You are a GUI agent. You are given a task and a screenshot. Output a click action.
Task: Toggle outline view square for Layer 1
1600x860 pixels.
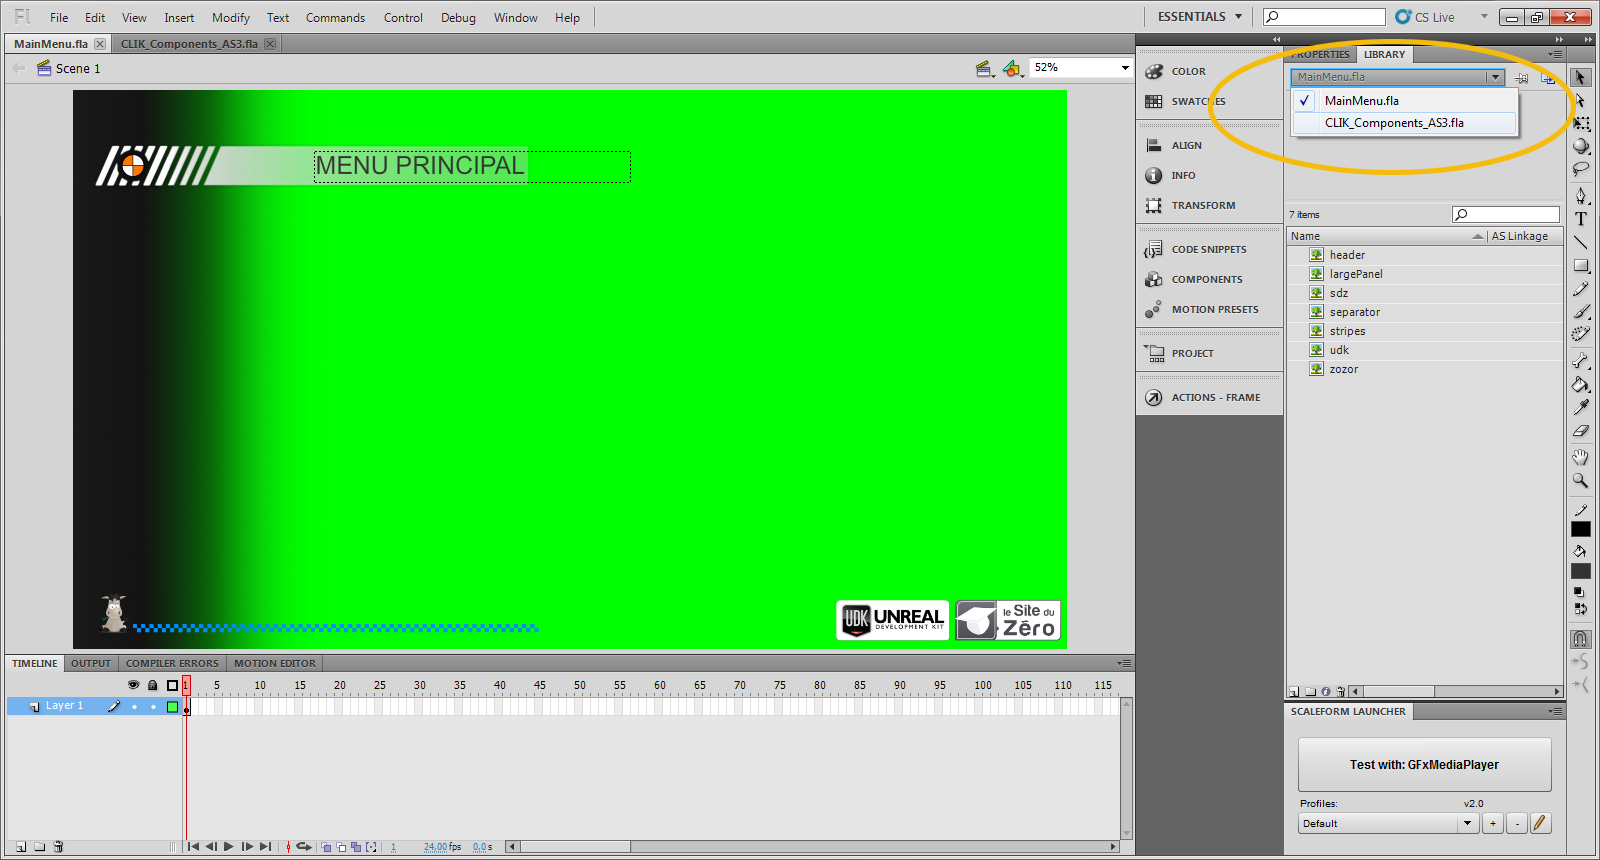point(172,707)
